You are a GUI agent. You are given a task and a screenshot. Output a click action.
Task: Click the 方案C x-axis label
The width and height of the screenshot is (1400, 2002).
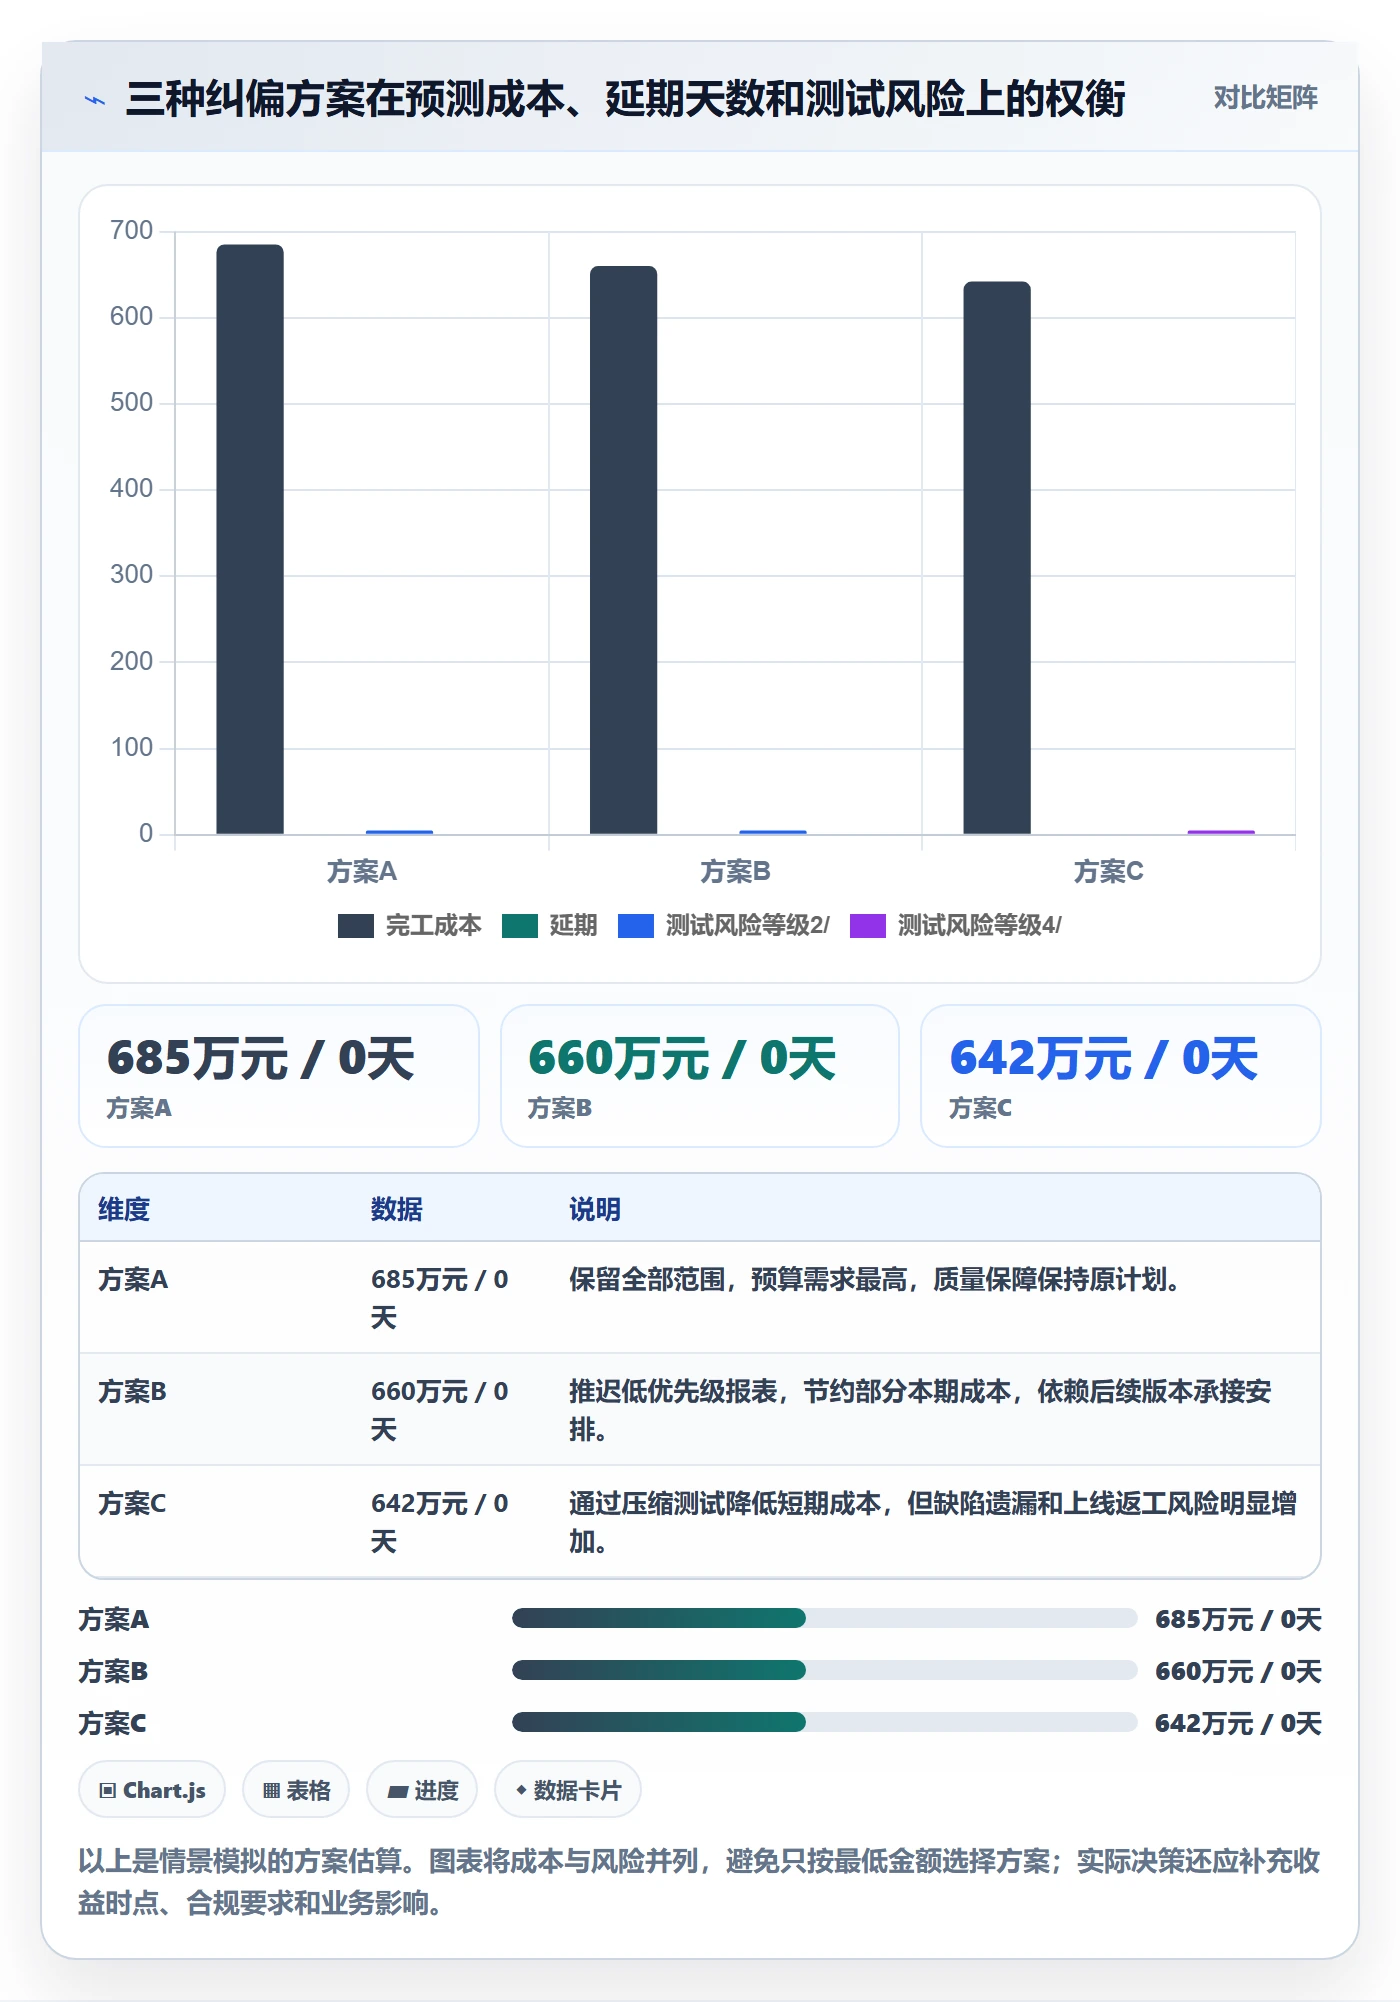click(1108, 872)
